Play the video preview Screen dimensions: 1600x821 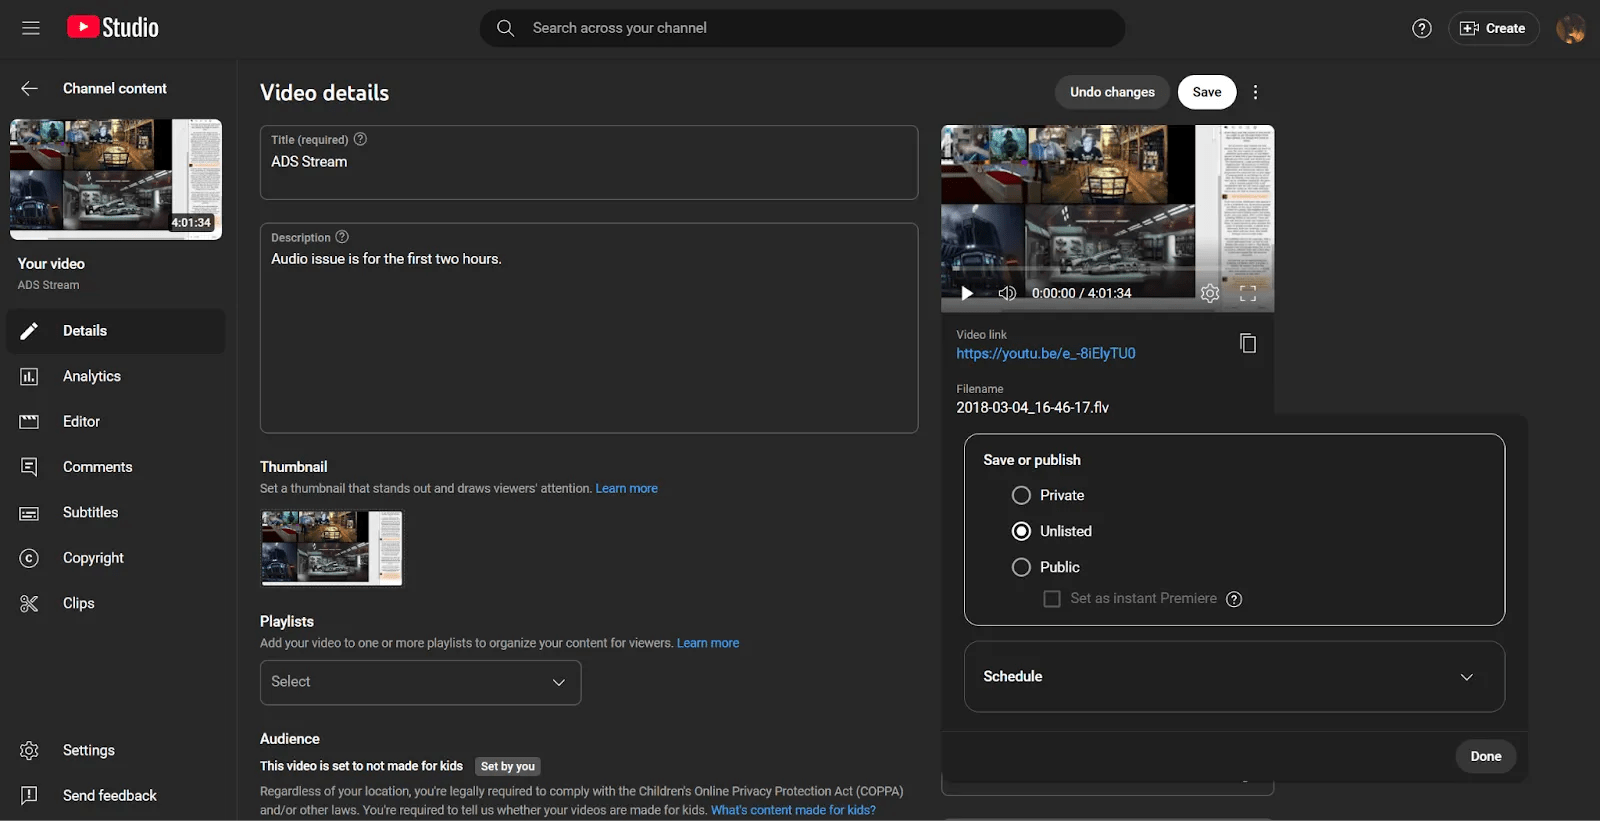coord(967,293)
